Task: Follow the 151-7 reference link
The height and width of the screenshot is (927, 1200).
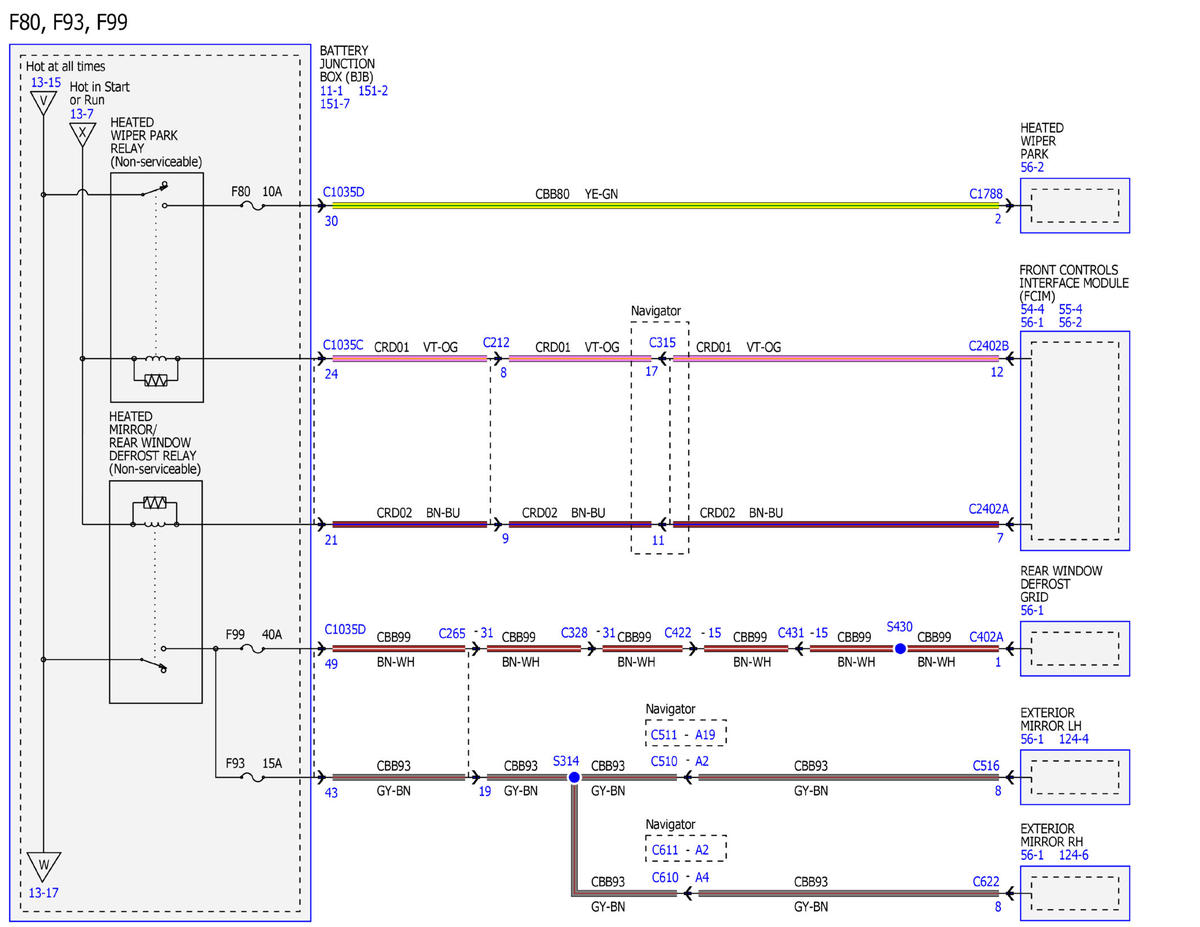Action: (x=335, y=104)
